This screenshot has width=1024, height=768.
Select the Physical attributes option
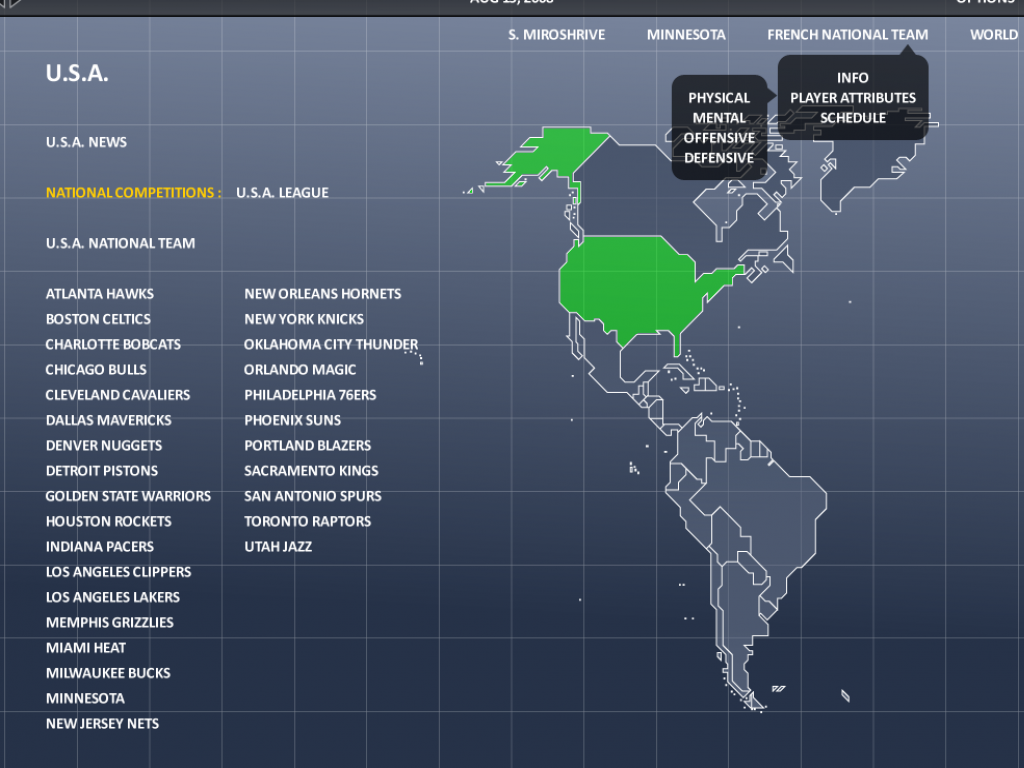[718, 98]
